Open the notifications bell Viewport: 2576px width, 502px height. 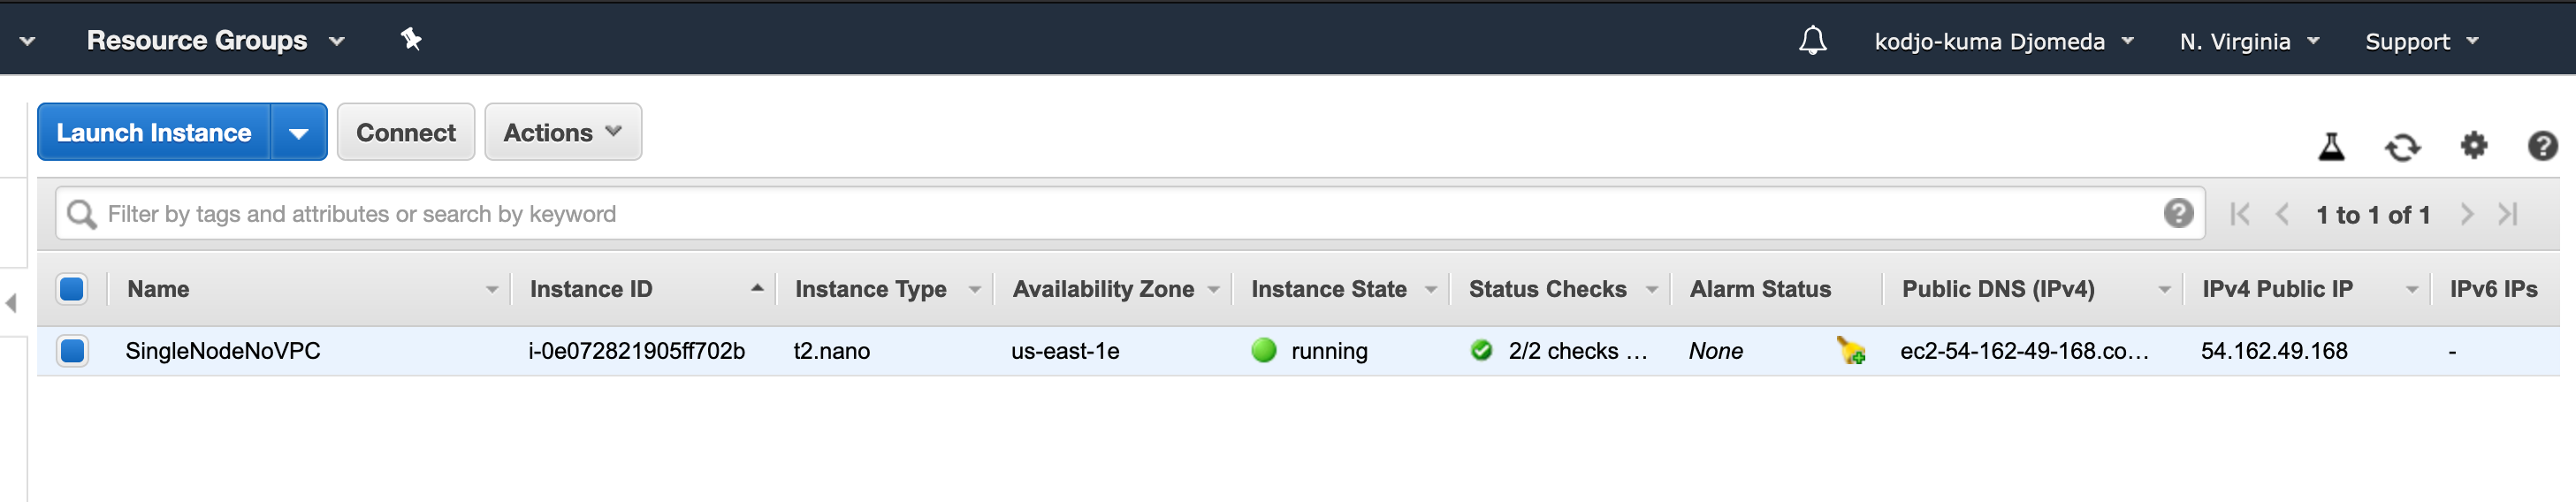tap(1812, 41)
